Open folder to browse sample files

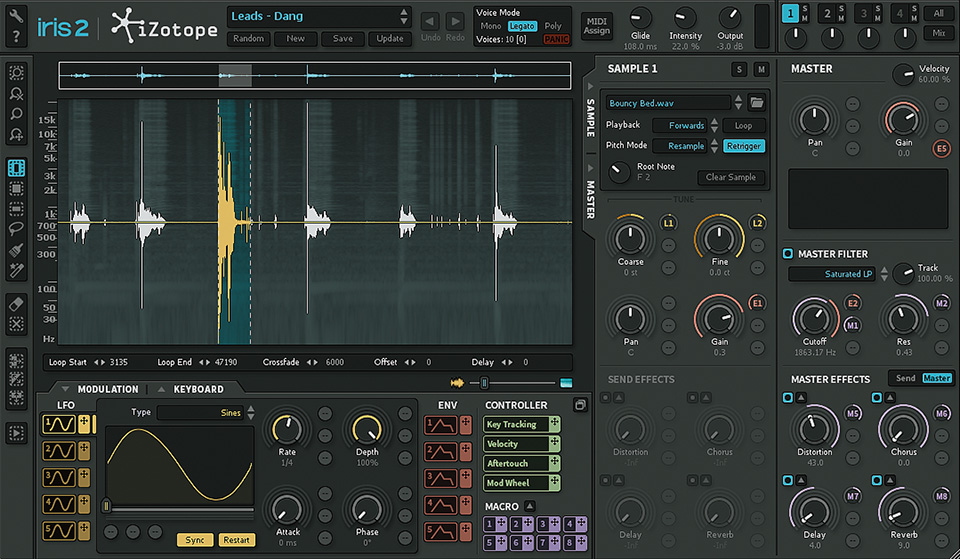coord(757,103)
